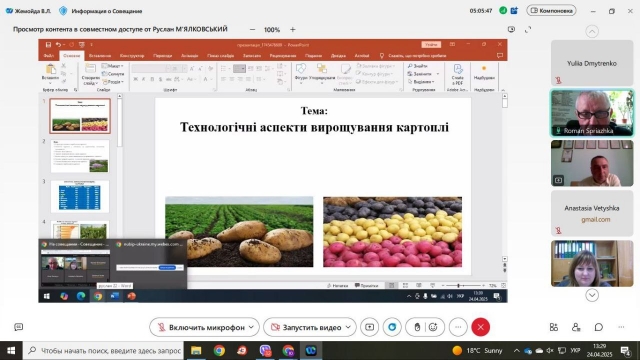Click the green connection status indicator
Image resolution: width=640 pixels, height=360 pixels.
click(503, 11)
